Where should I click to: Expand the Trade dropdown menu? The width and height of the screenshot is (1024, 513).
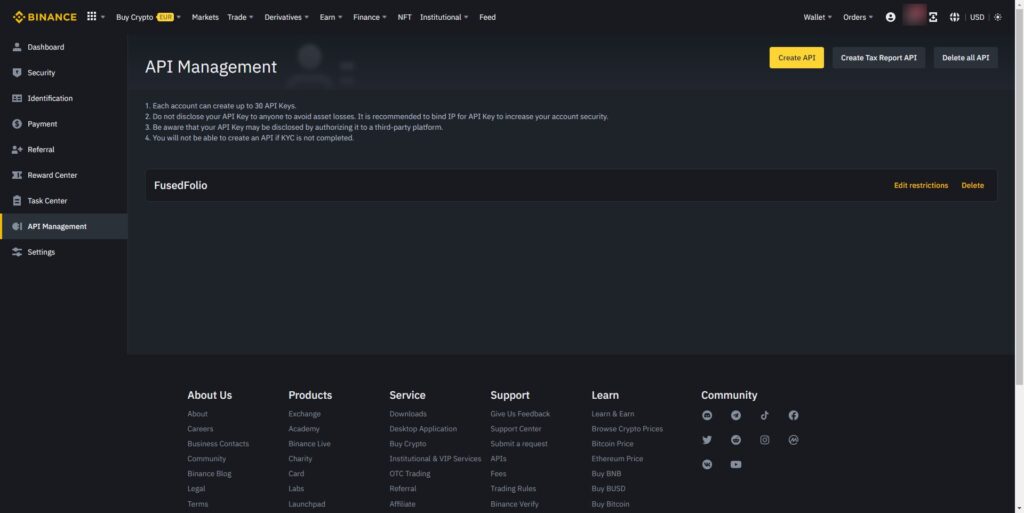point(240,17)
